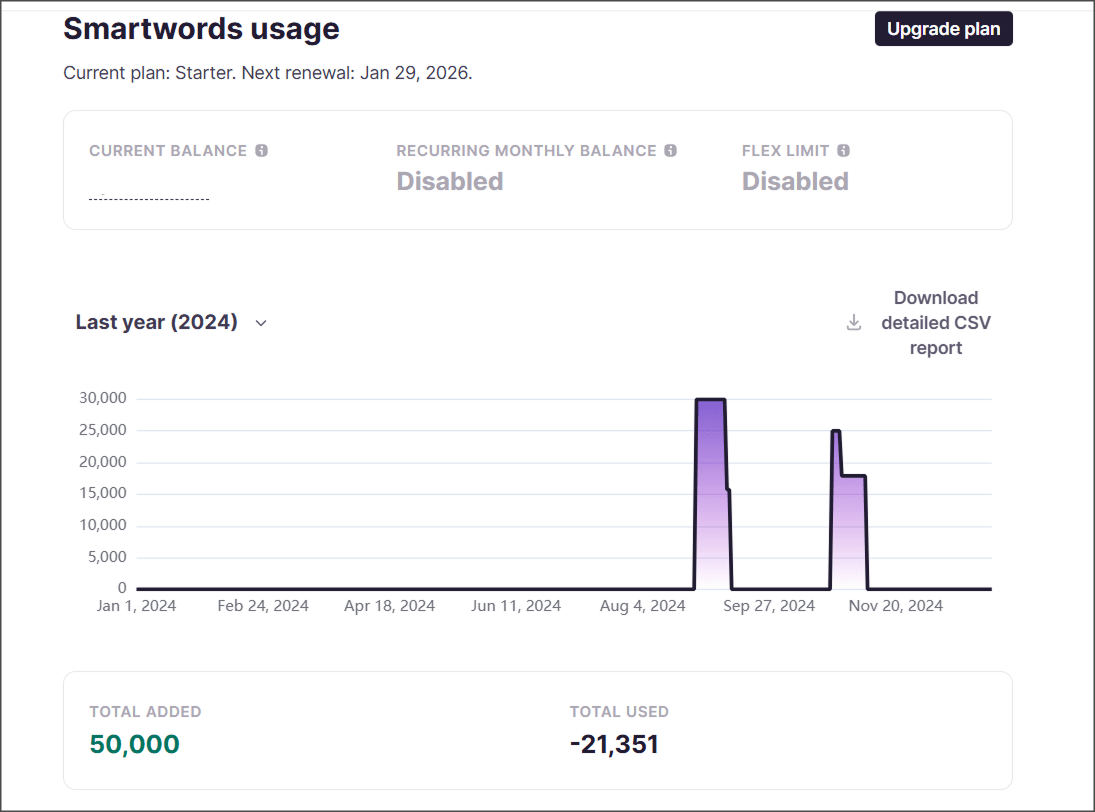Image resolution: width=1095 pixels, height=812 pixels.
Task: Click the Recurring Monthly Balance info icon
Action: [x=670, y=151]
